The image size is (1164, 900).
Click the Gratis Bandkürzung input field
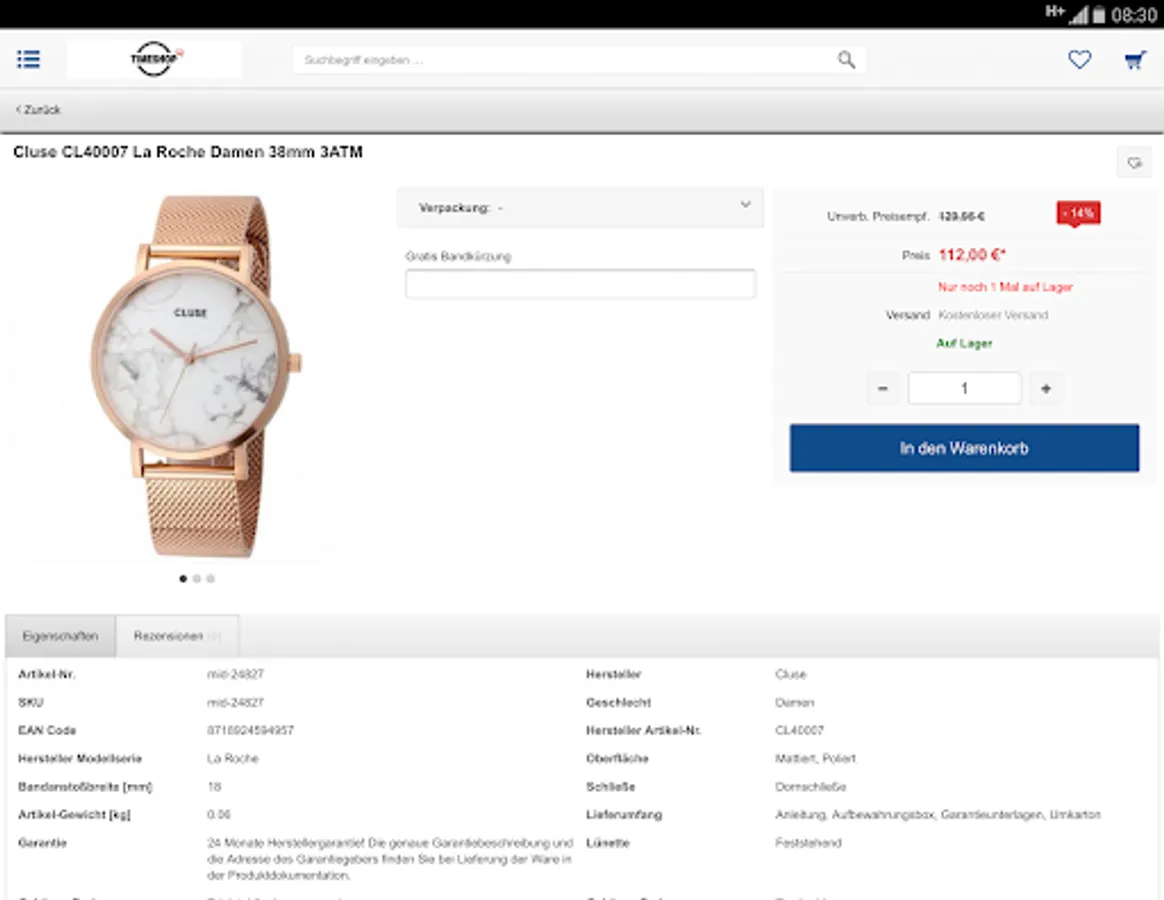tap(581, 284)
